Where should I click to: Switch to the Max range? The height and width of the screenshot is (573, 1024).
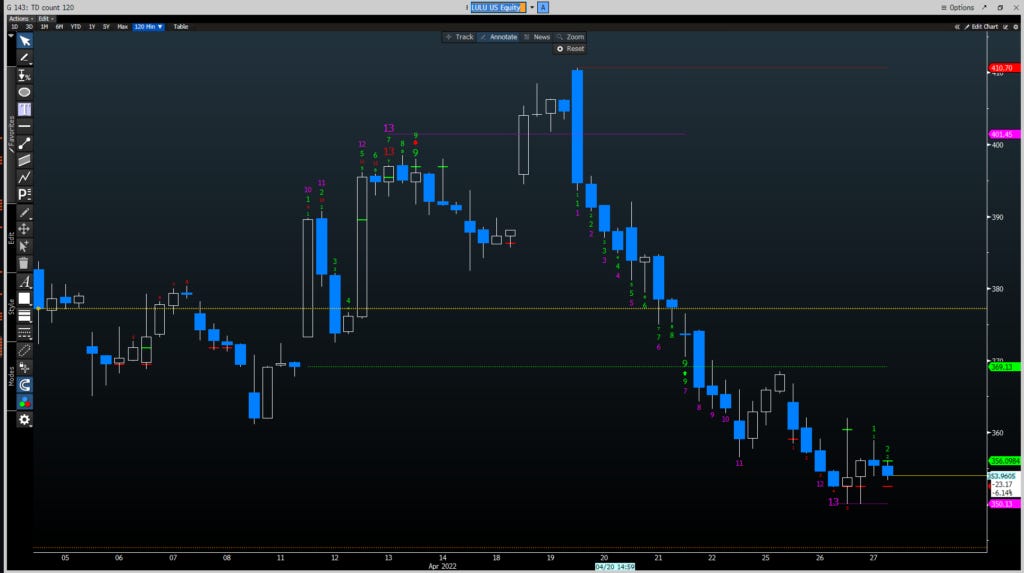click(122, 27)
